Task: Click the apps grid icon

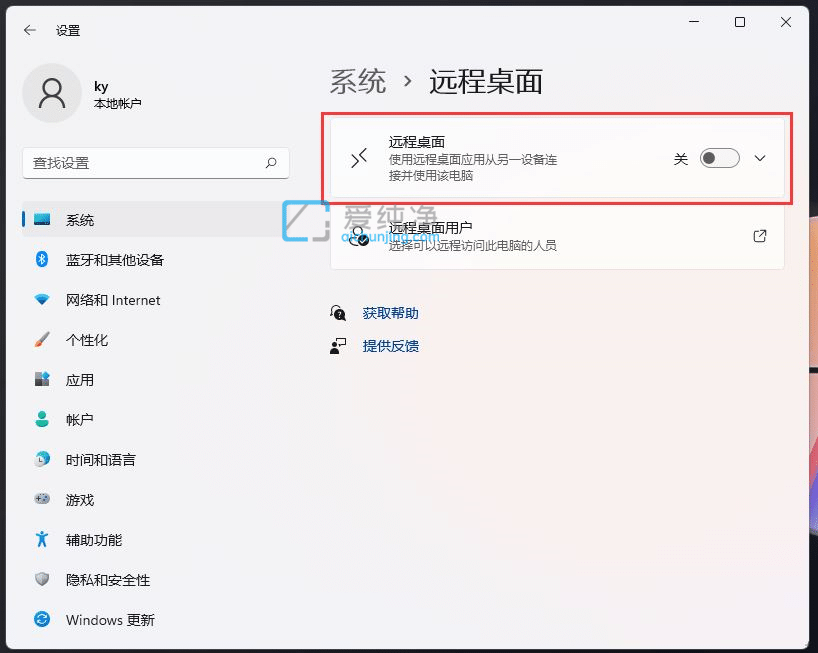Action: coord(42,379)
